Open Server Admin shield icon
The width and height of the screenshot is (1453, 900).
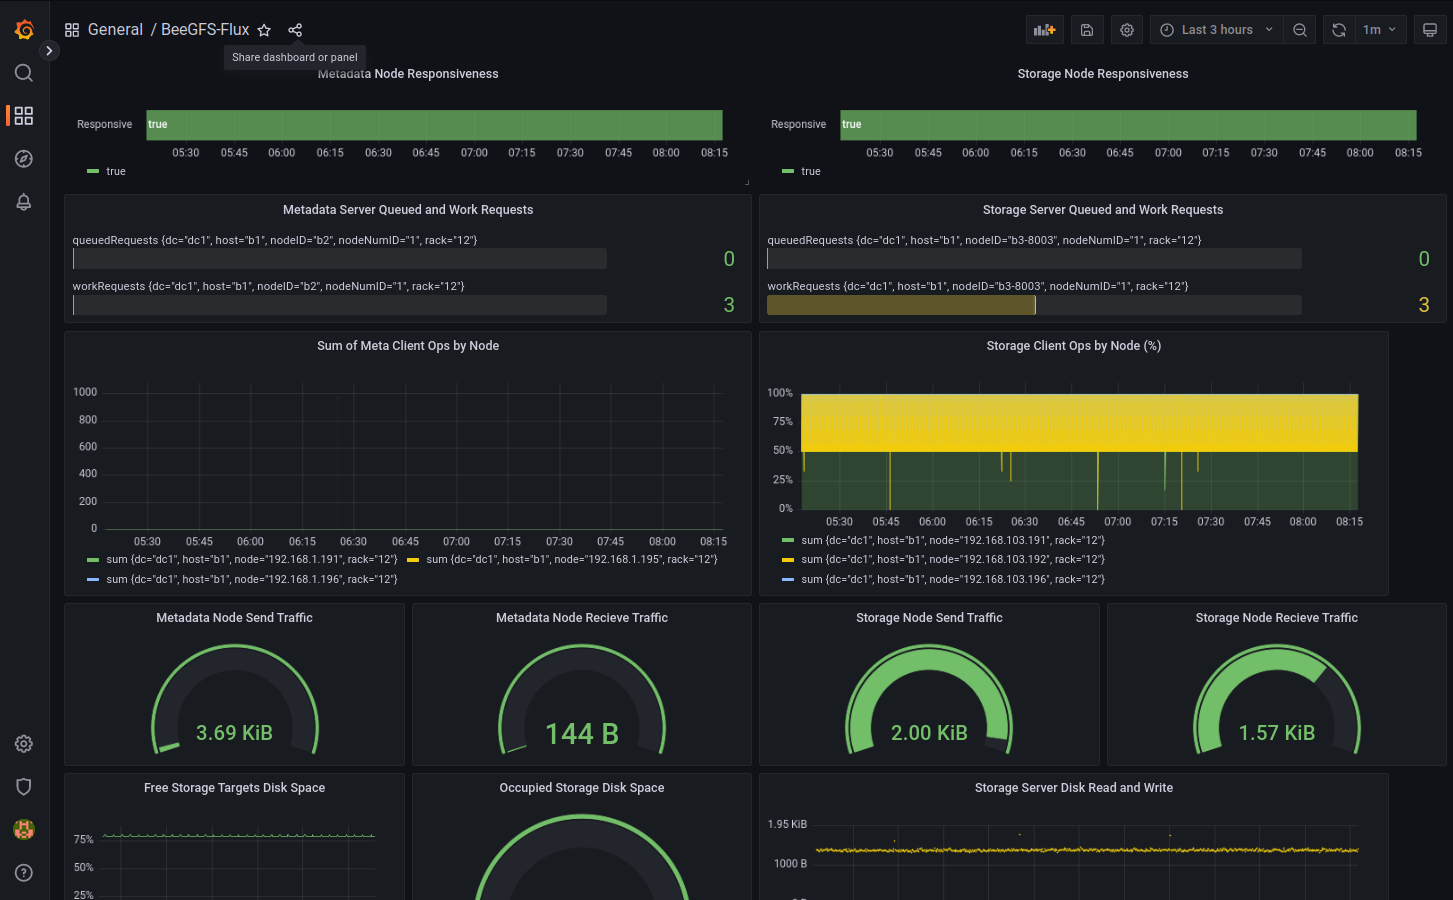(24, 787)
